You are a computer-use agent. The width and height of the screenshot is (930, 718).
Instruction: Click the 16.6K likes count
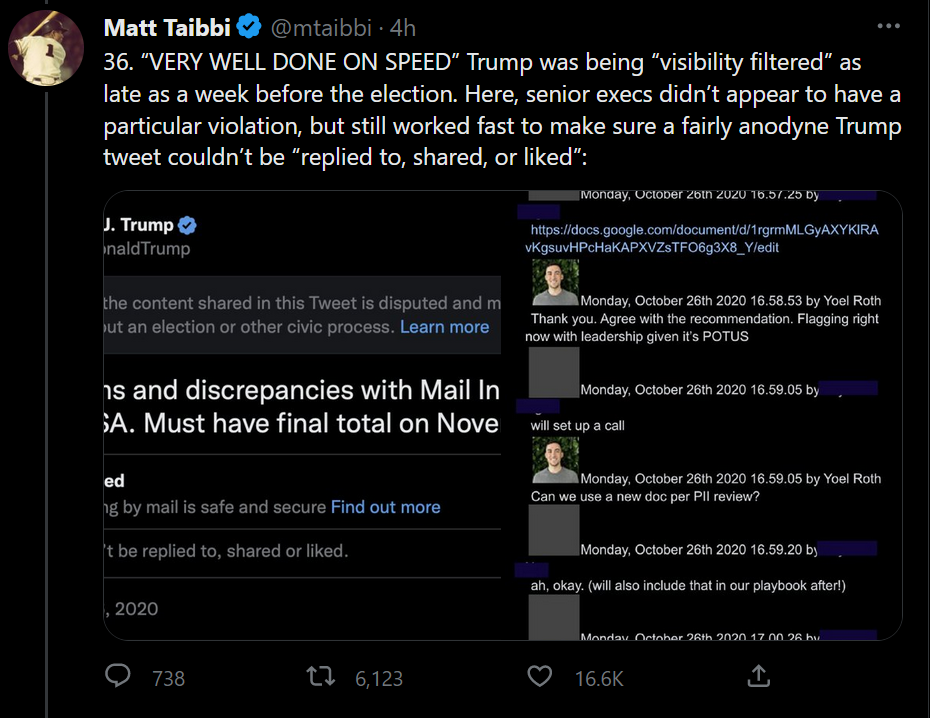tap(599, 678)
